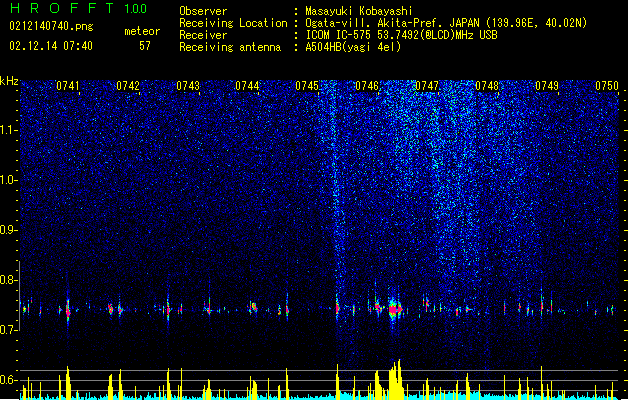Click the 0748 time marker
The height and width of the screenshot is (400, 629).
487,86
